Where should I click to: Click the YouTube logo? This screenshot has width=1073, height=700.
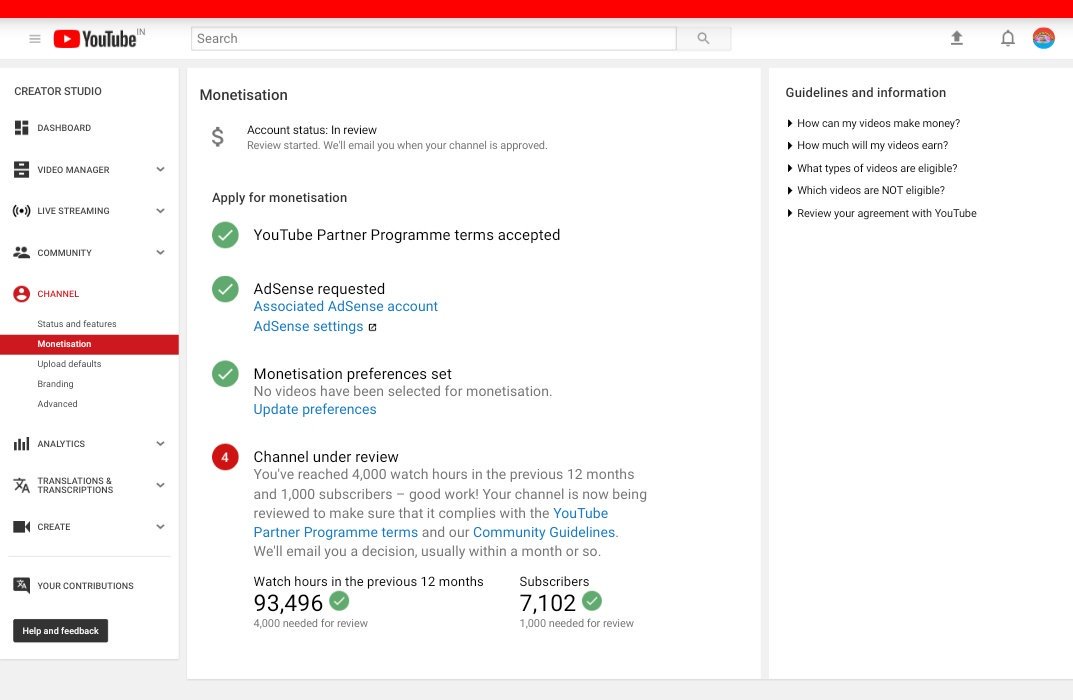click(96, 39)
